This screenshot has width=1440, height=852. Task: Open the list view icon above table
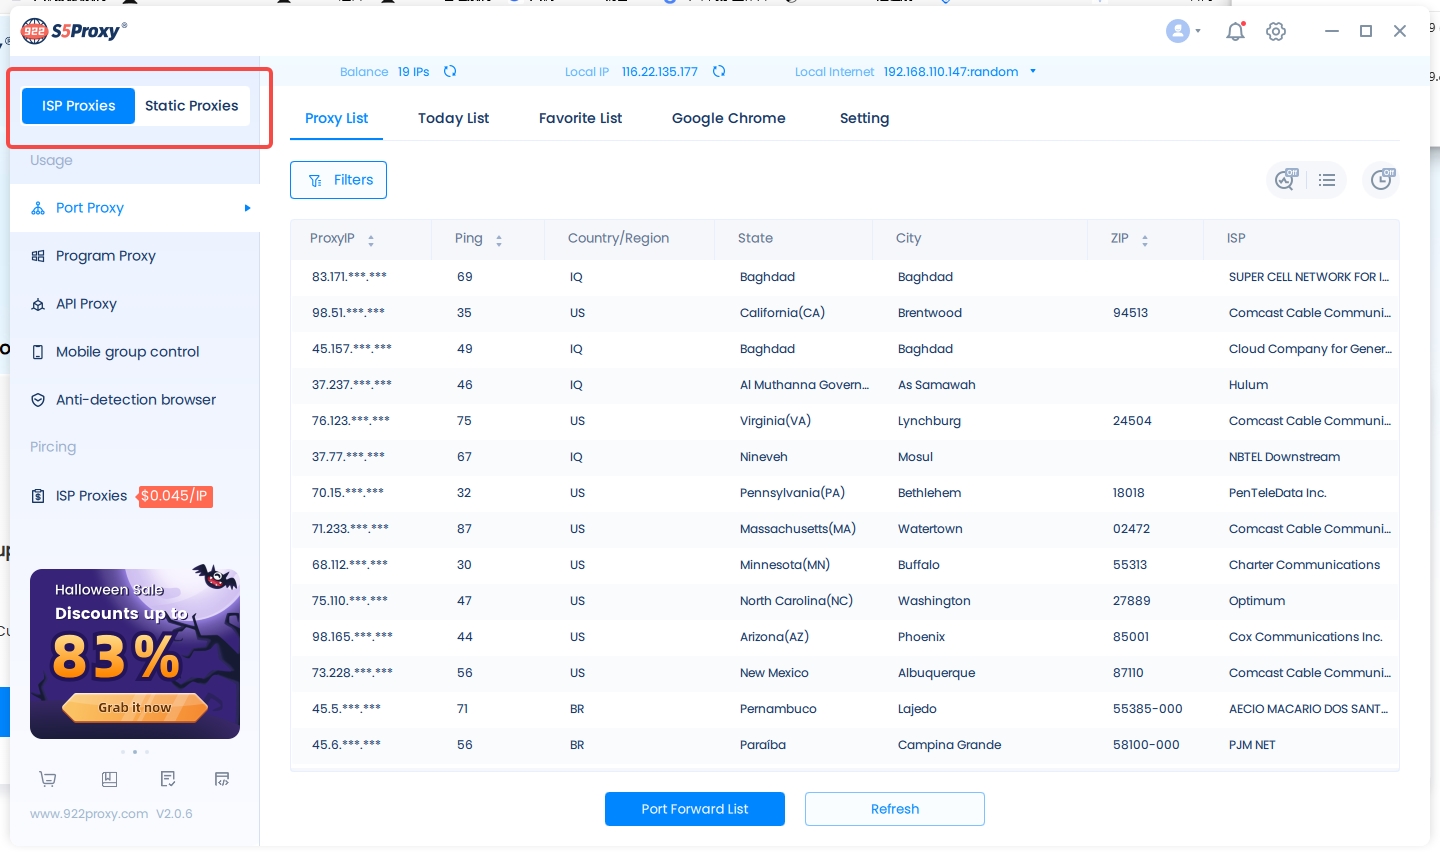tap(1327, 180)
